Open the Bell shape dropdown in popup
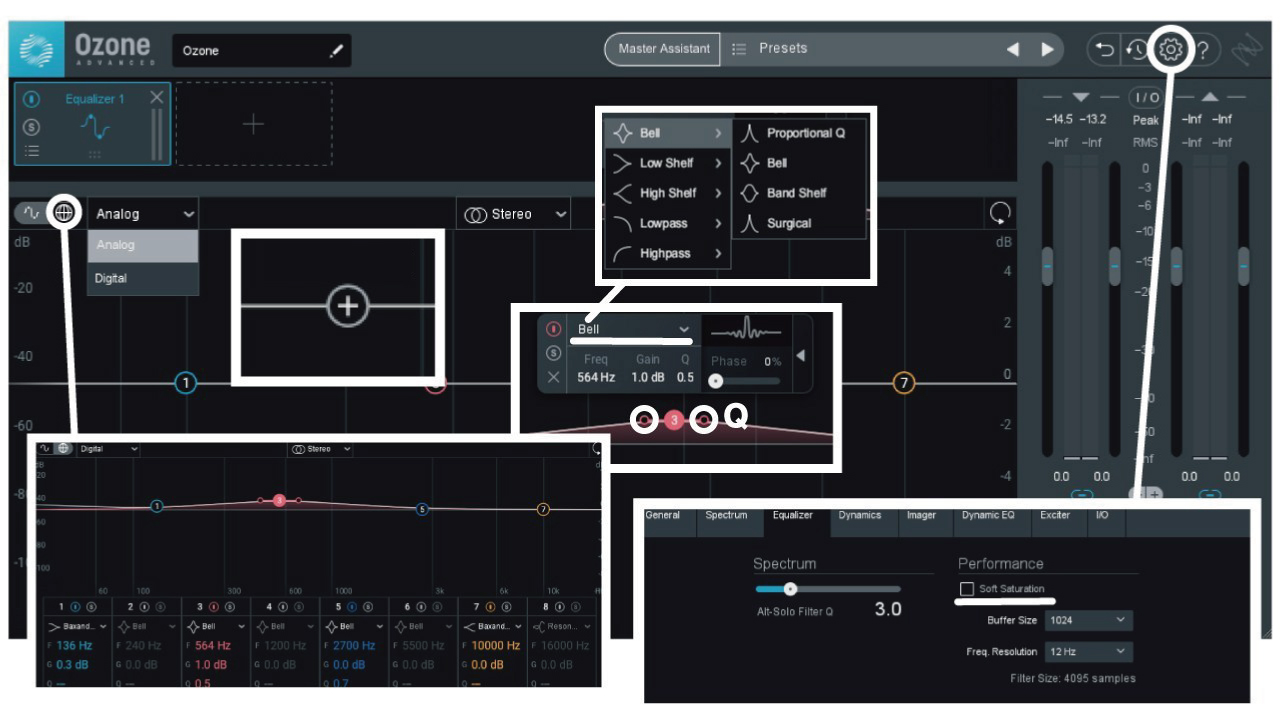The height and width of the screenshot is (720, 1280). pos(633,329)
